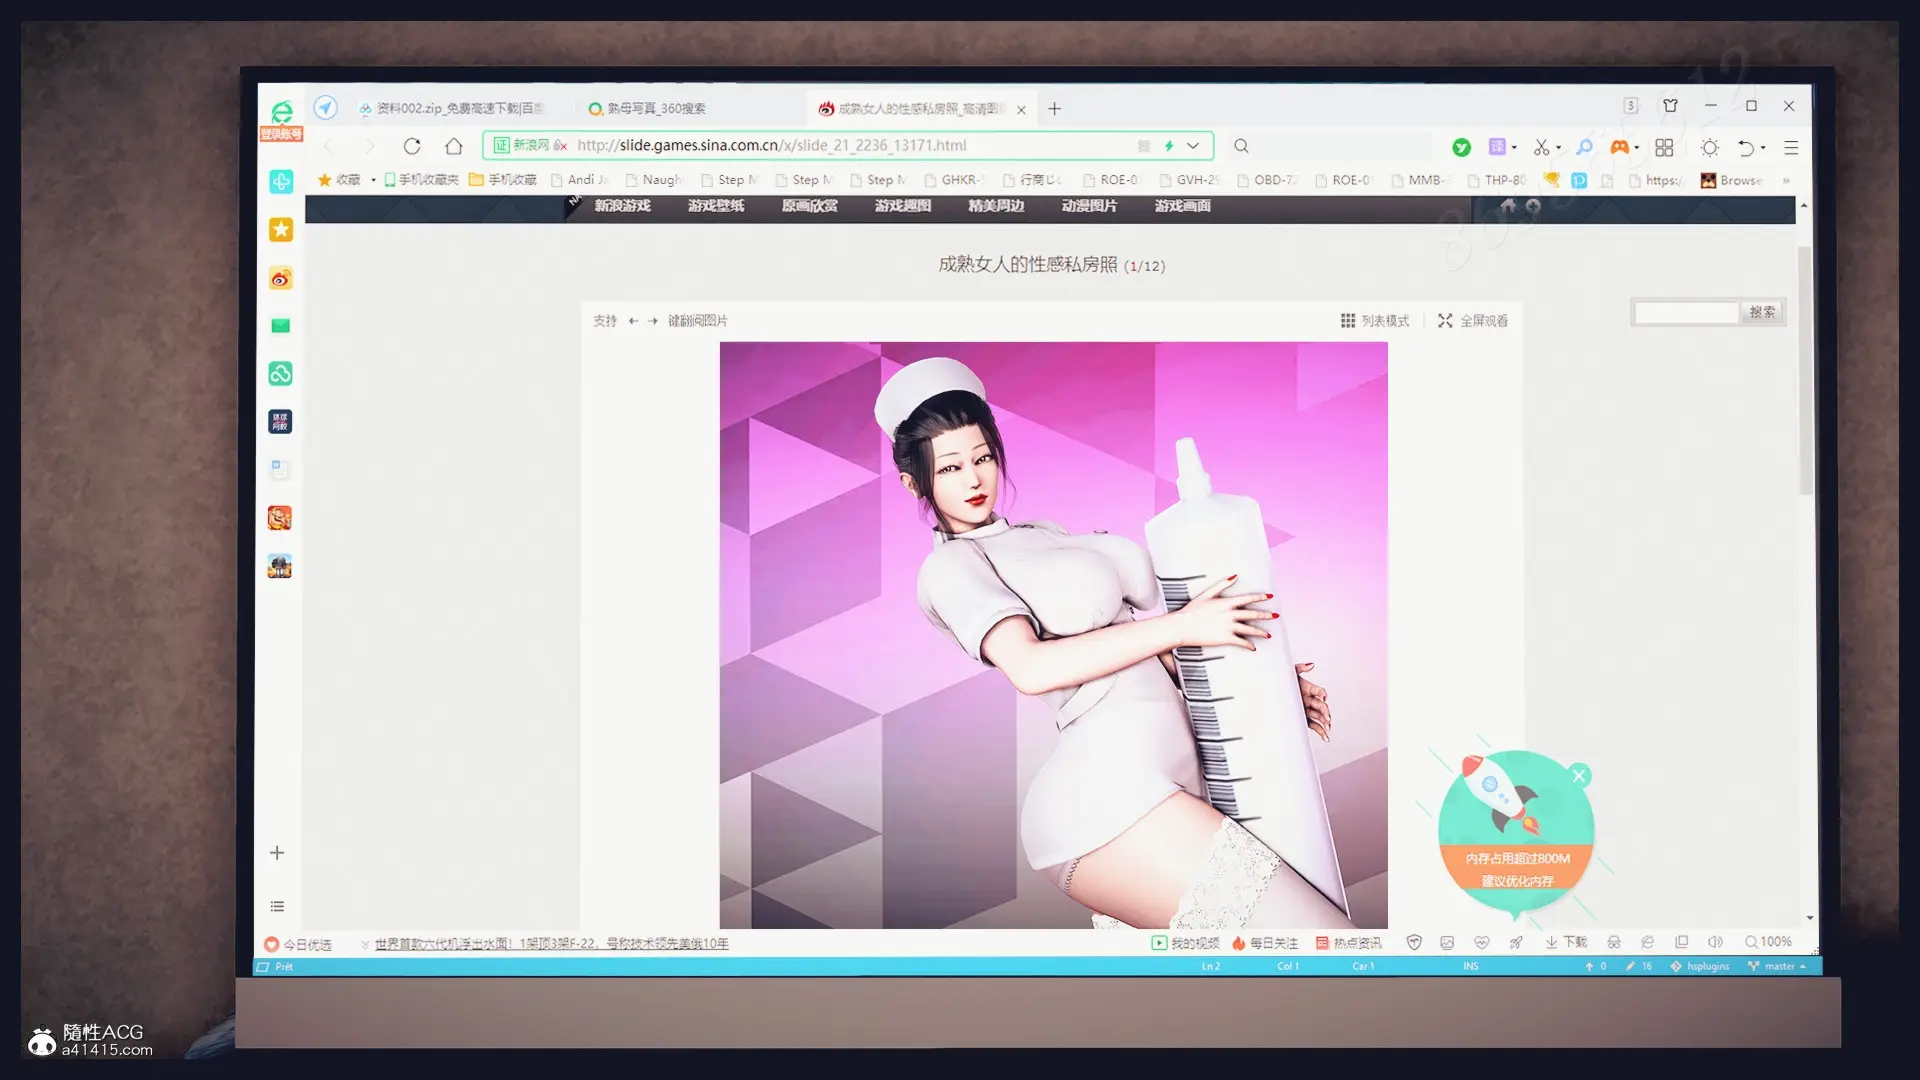Switch to 列表模式 list mode
The image size is (1920, 1080).
point(1375,321)
